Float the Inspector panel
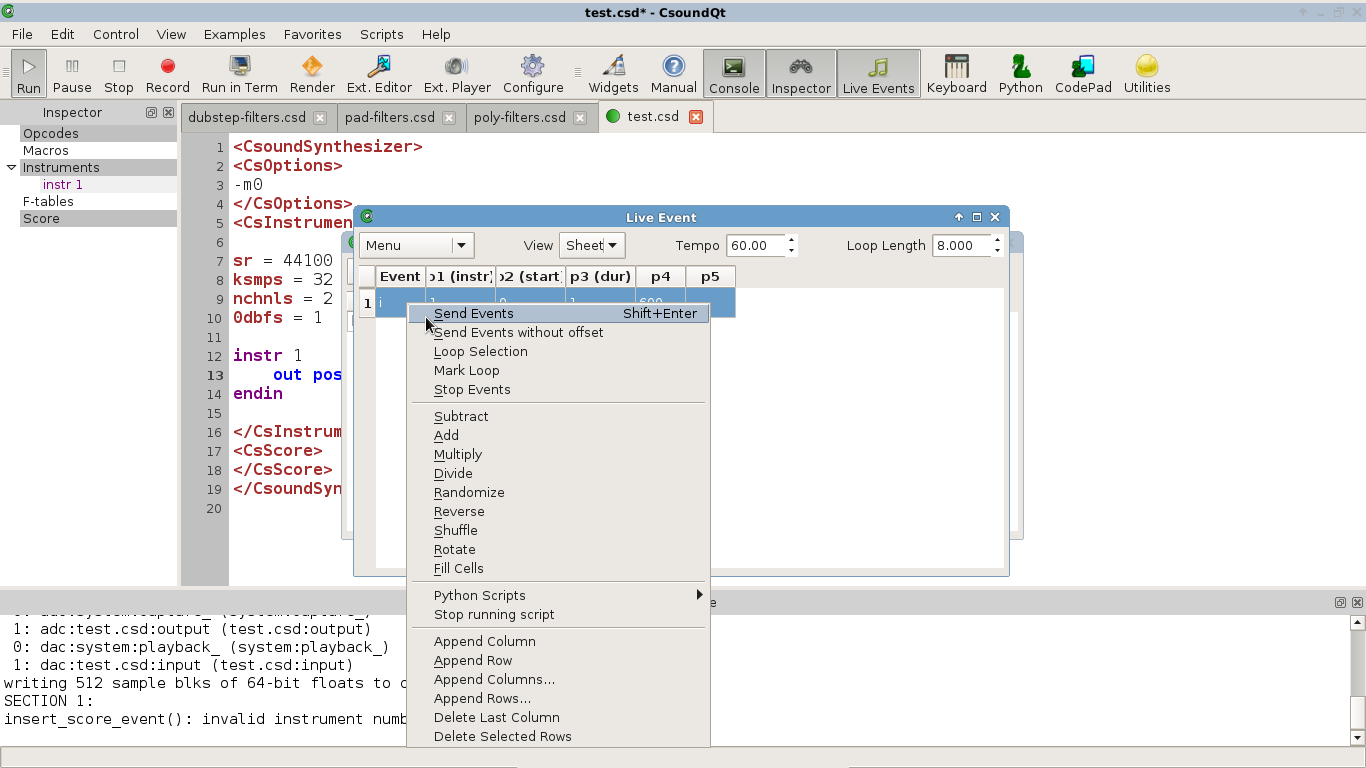 tap(151, 113)
